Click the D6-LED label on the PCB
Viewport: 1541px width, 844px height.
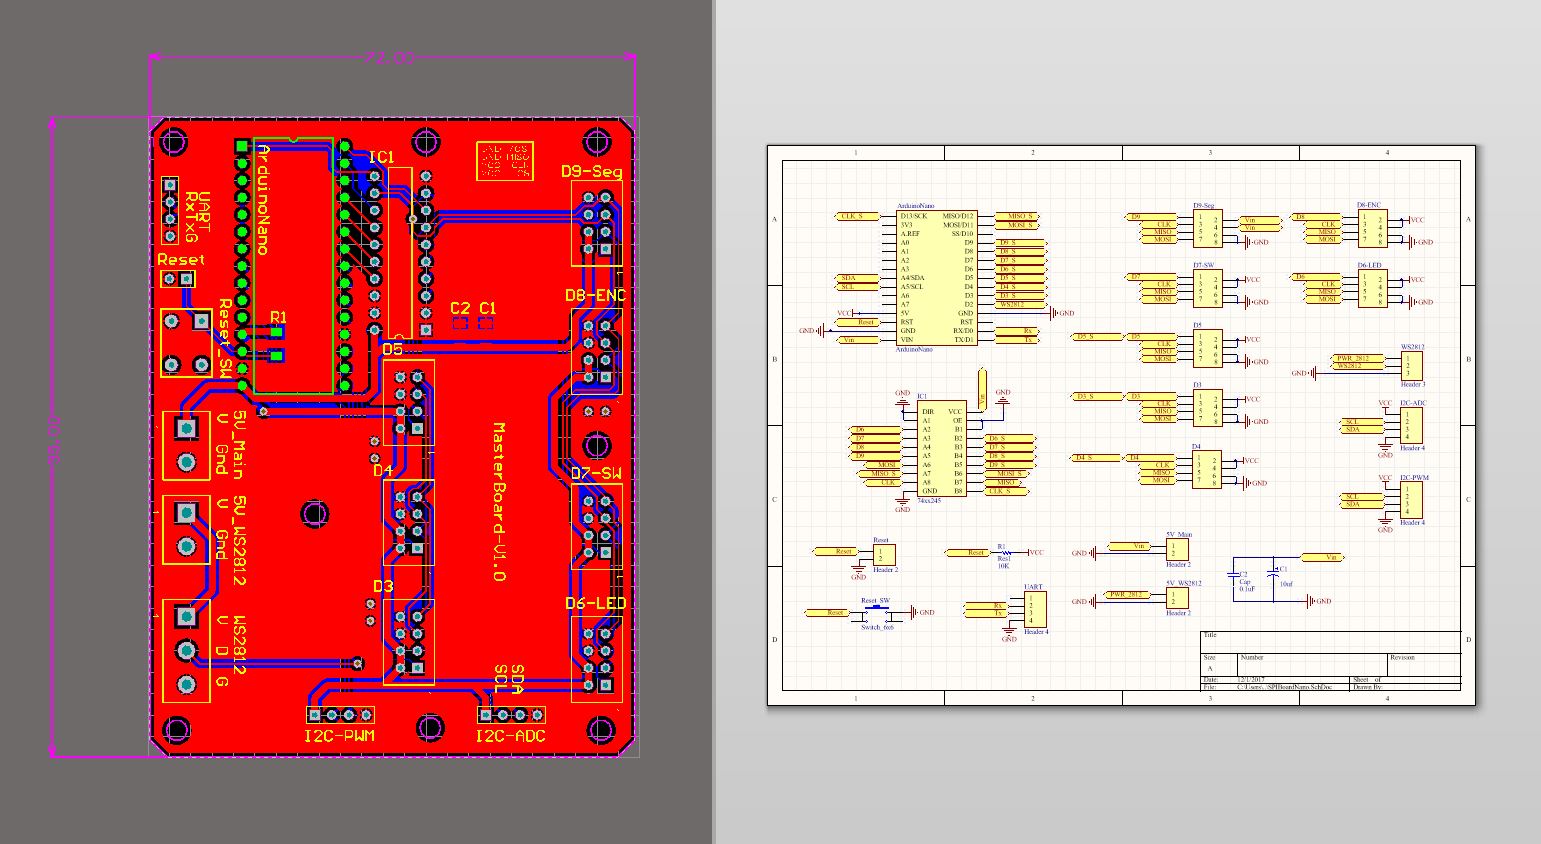pyautogui.click(x=595, y=603)
